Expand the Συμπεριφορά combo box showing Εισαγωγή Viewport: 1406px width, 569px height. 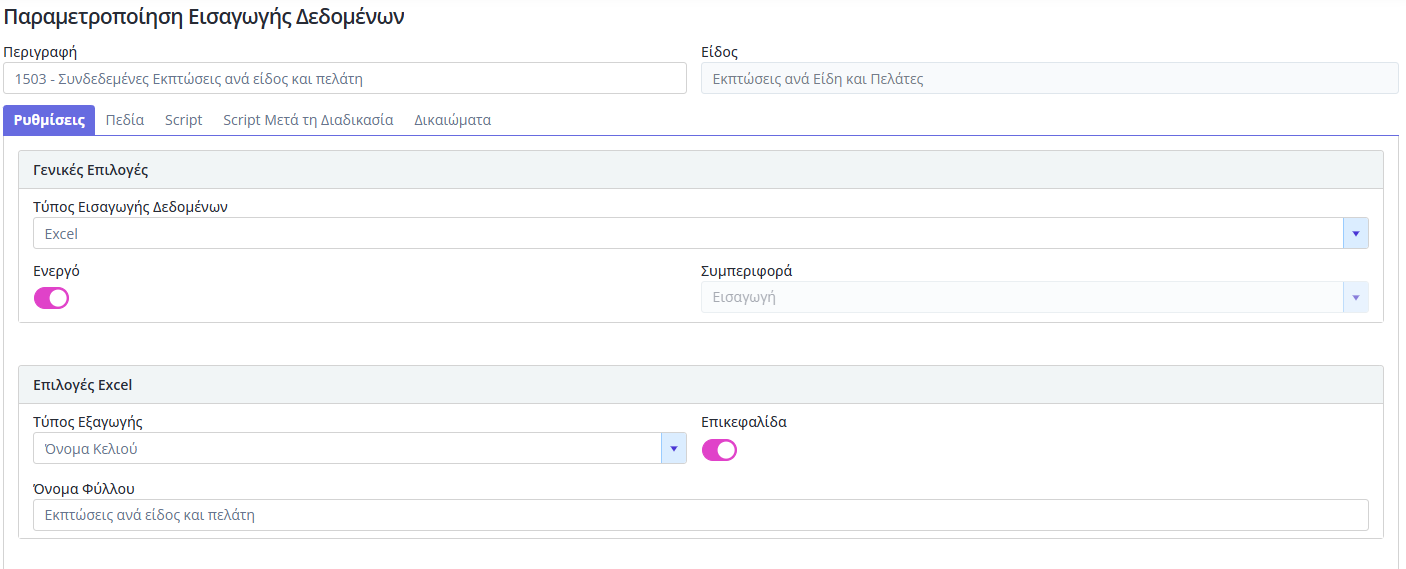[x=1020, y=298]
